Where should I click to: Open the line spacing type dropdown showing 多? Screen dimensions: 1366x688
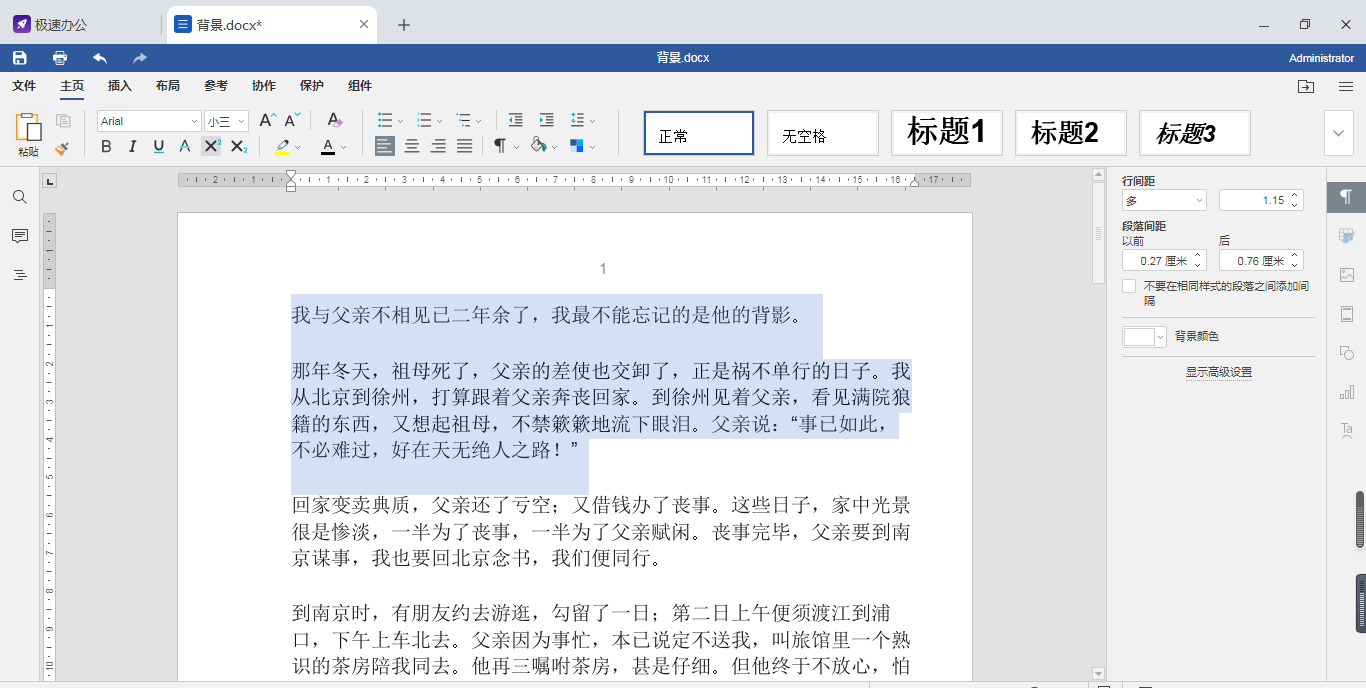coord(1164,201)
